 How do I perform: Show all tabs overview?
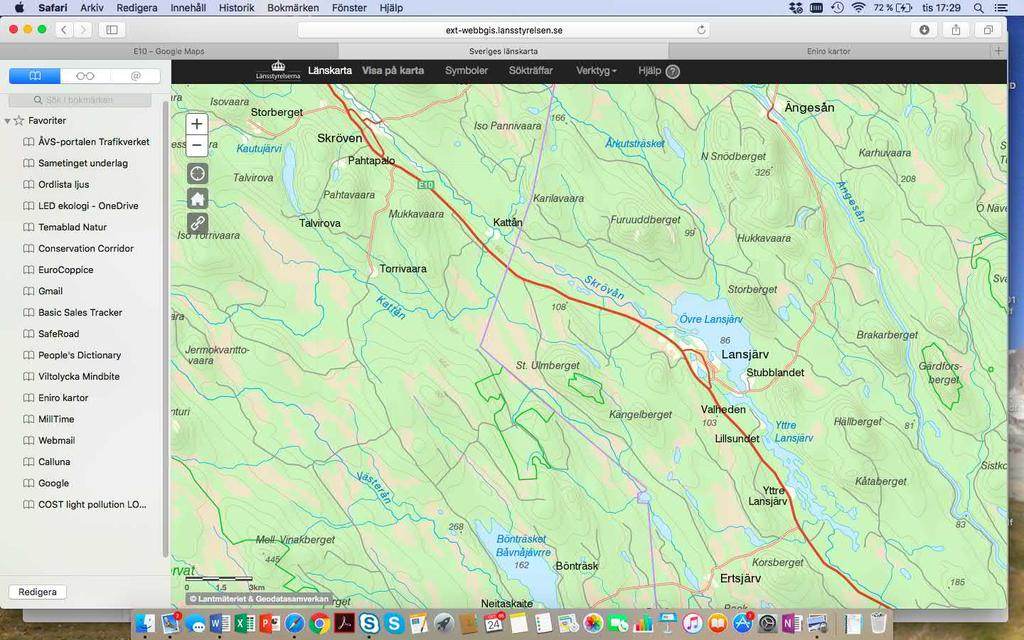pos(988,29)
